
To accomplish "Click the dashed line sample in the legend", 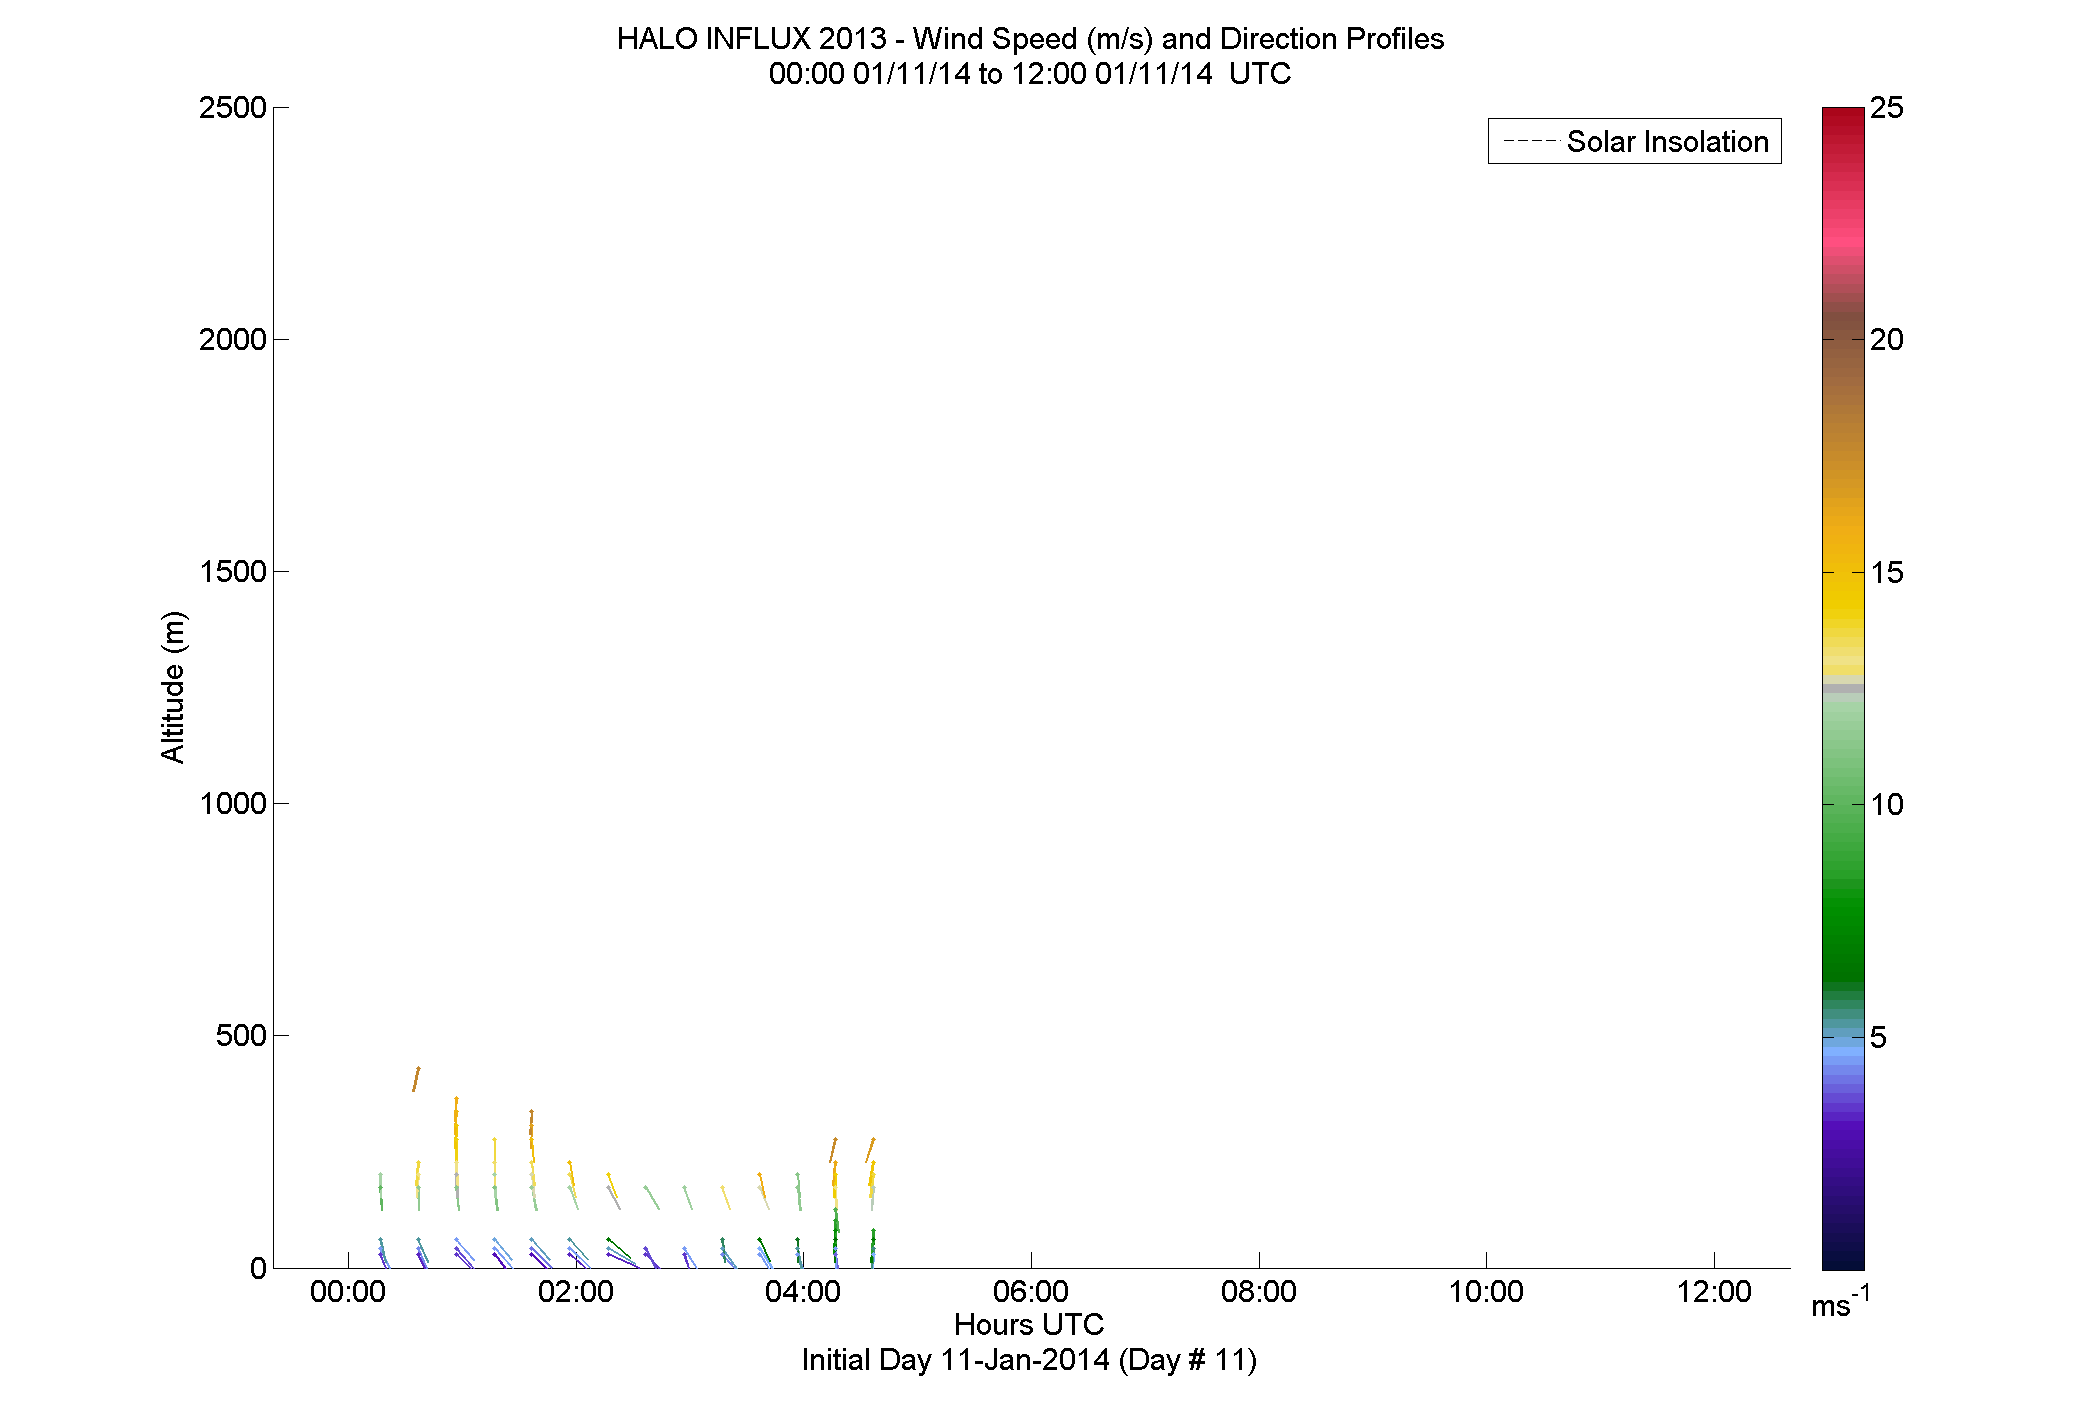I will coord(1530,141).
